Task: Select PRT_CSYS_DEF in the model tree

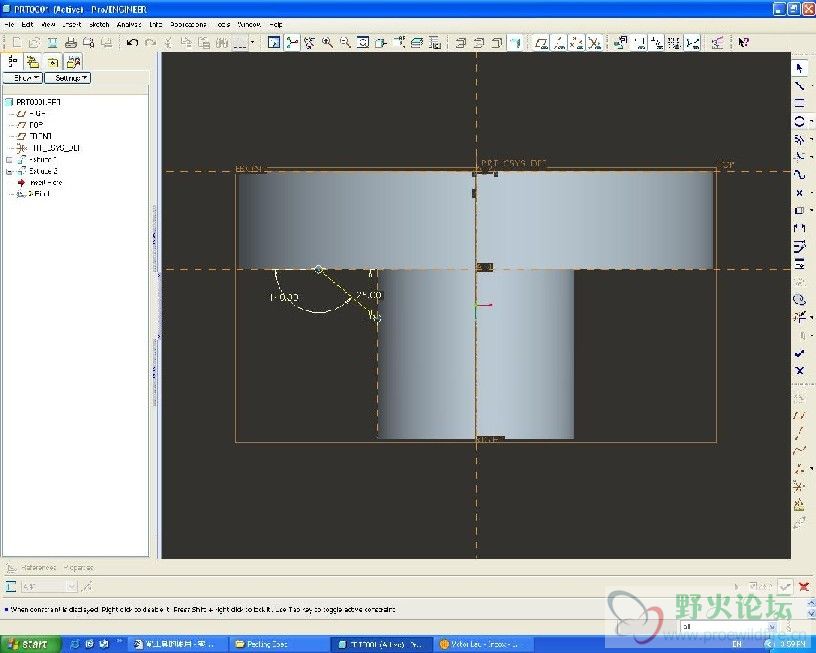Action: pyautogui.click(x=49, y=148)
